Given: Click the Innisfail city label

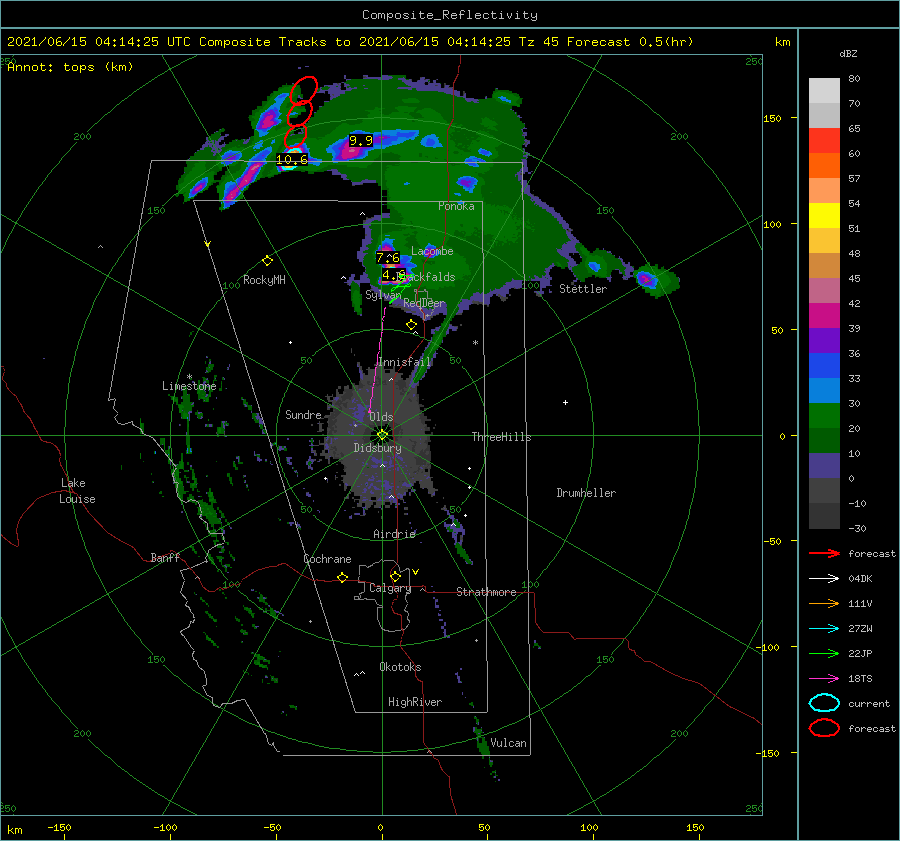Looking at the screenshot, I should point(404,362).
